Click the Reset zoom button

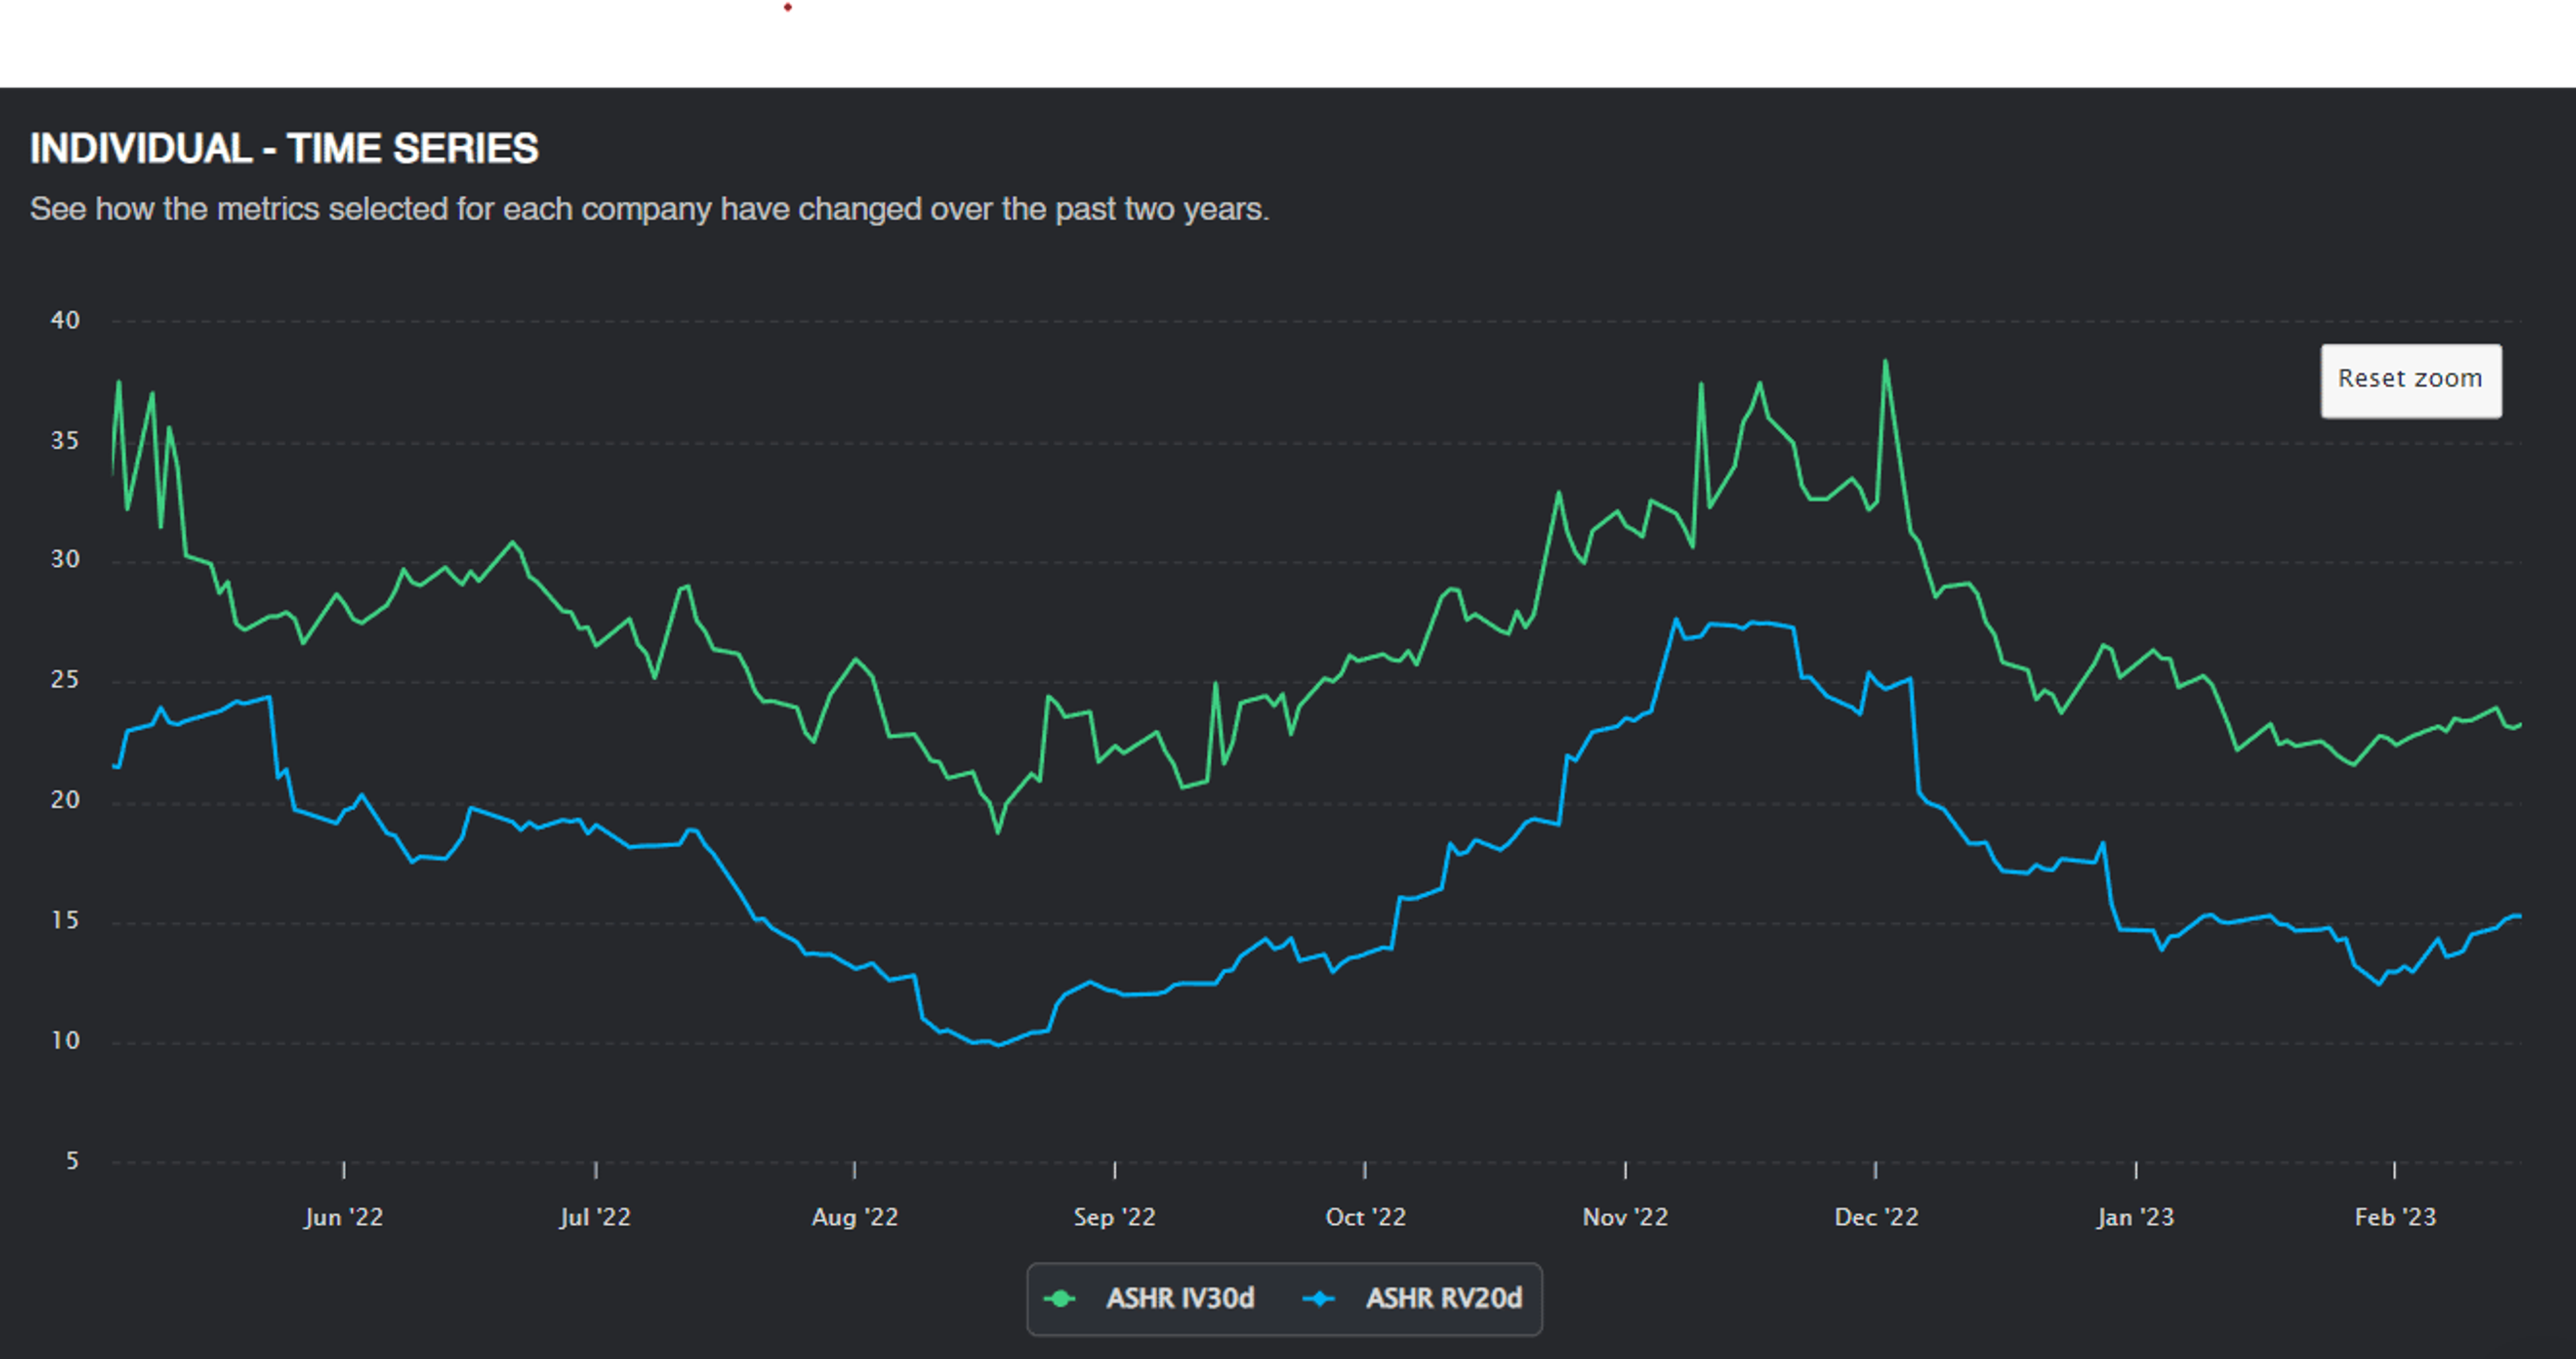tap(2410, 380)
